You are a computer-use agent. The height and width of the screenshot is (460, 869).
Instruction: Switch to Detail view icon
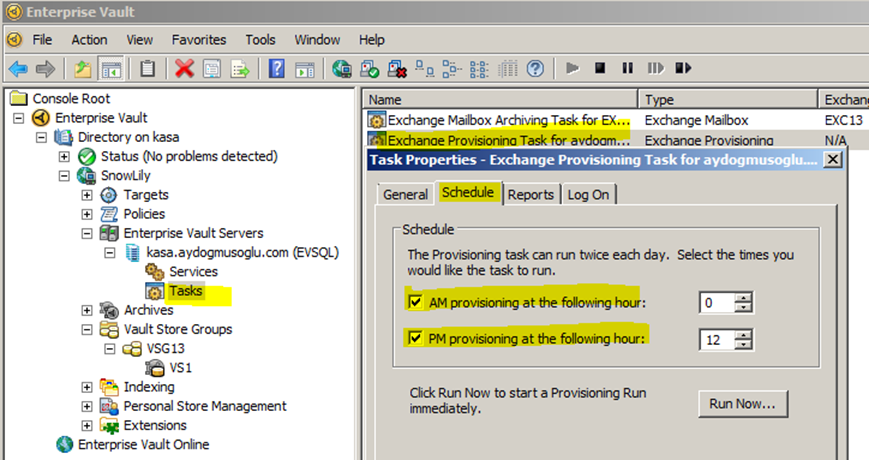[508, 69]
